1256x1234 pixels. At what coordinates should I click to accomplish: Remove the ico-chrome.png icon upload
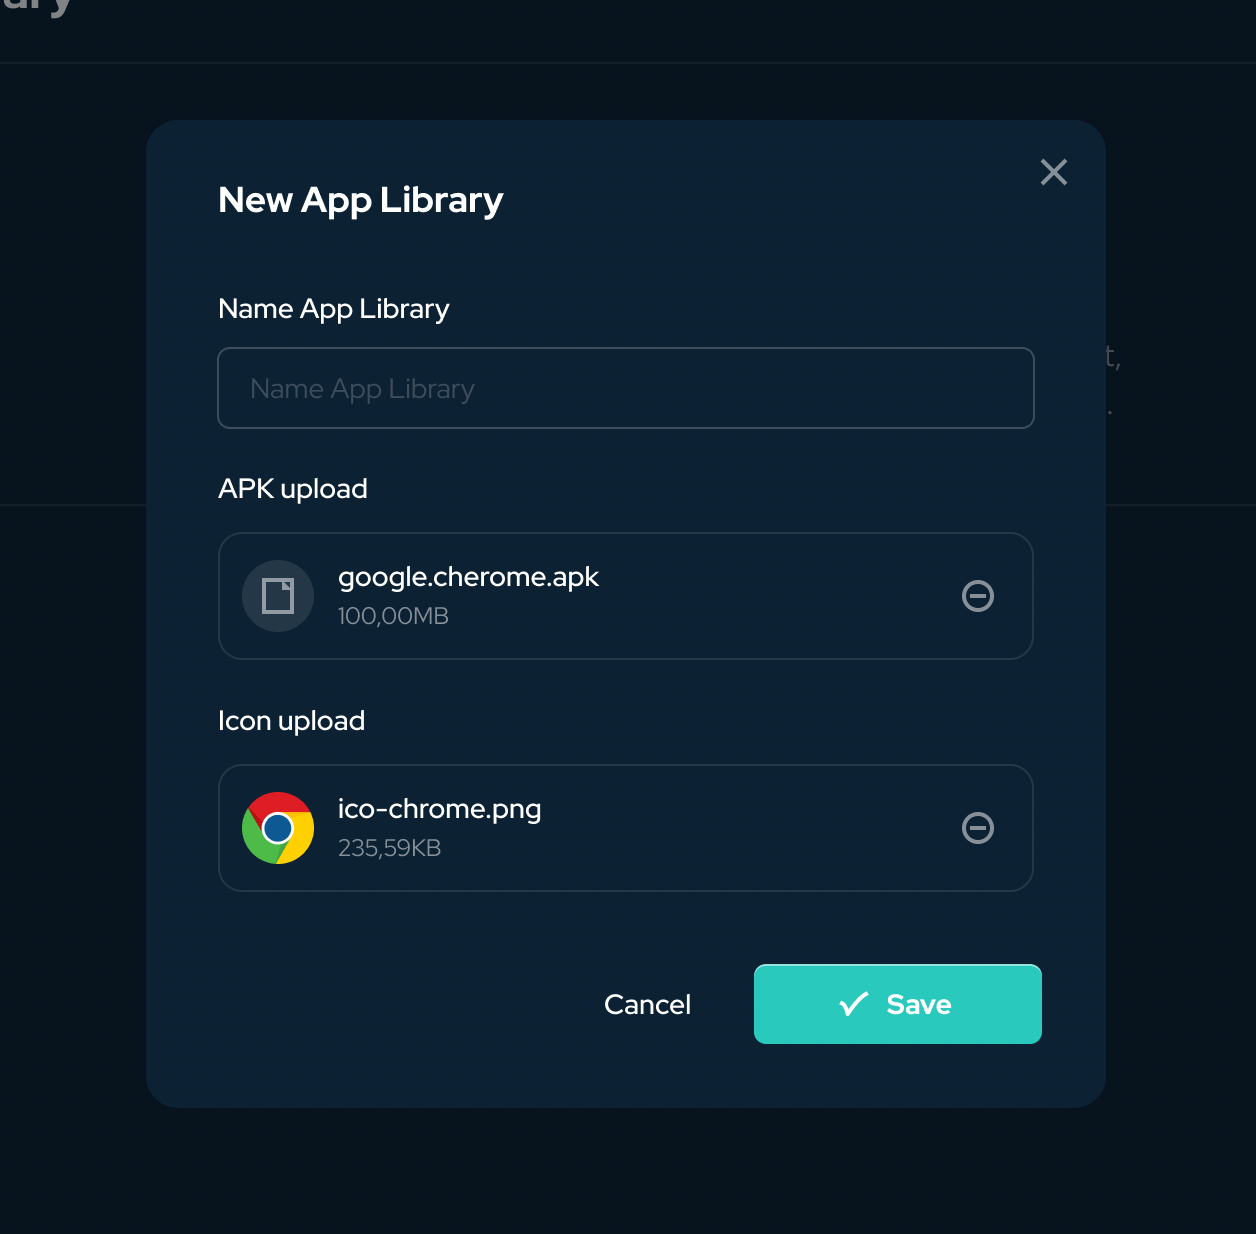point(977,828)
